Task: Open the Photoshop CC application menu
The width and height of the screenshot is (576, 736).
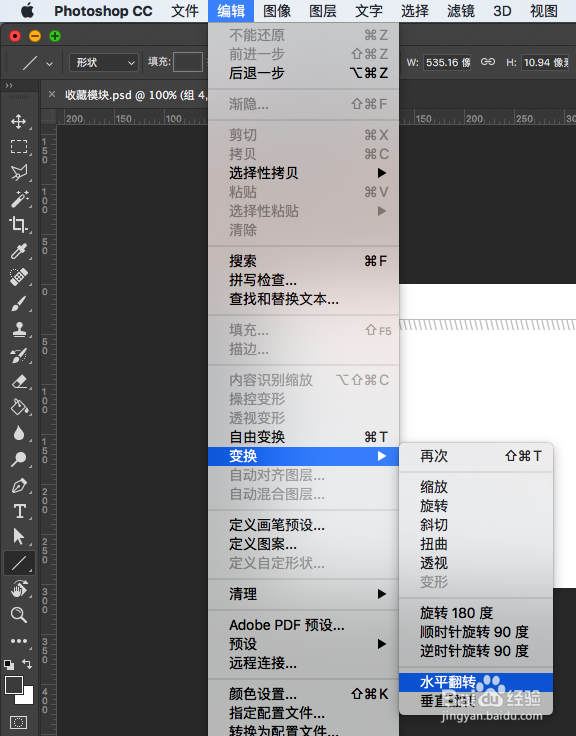Action: (x=103, y=11)
